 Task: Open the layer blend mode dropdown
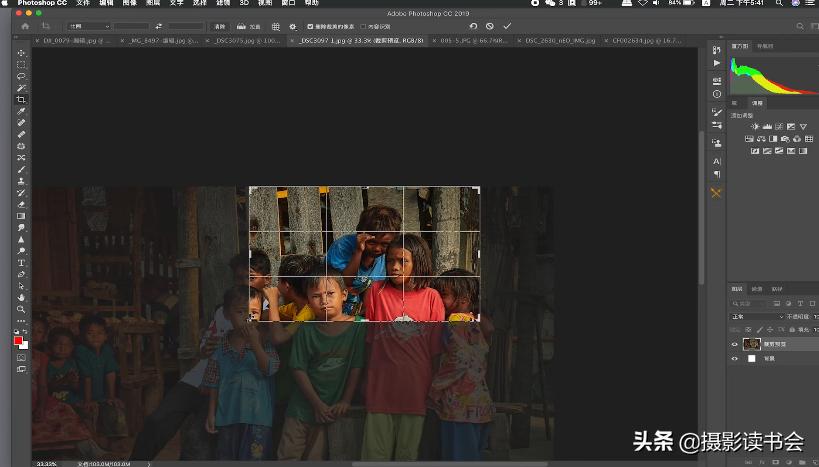pyautogui.click(x=757, y=317)
